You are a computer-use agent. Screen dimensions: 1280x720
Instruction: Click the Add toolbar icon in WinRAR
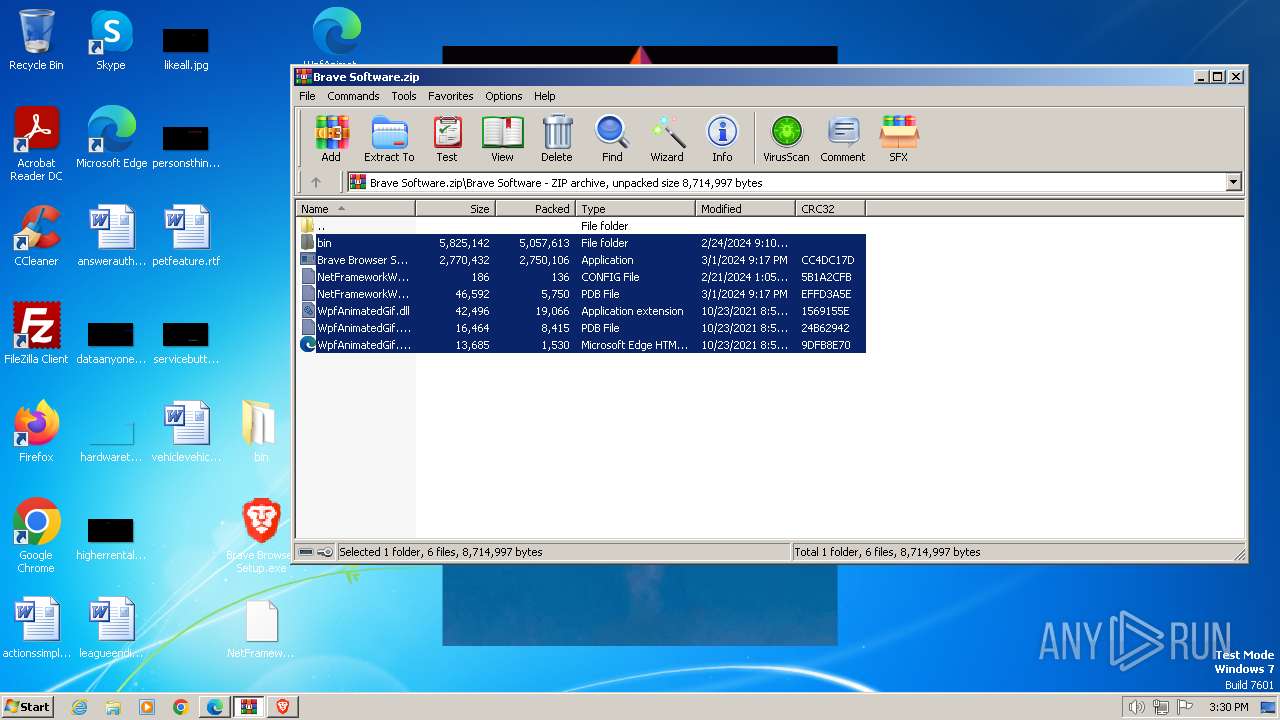coord(331,139)
